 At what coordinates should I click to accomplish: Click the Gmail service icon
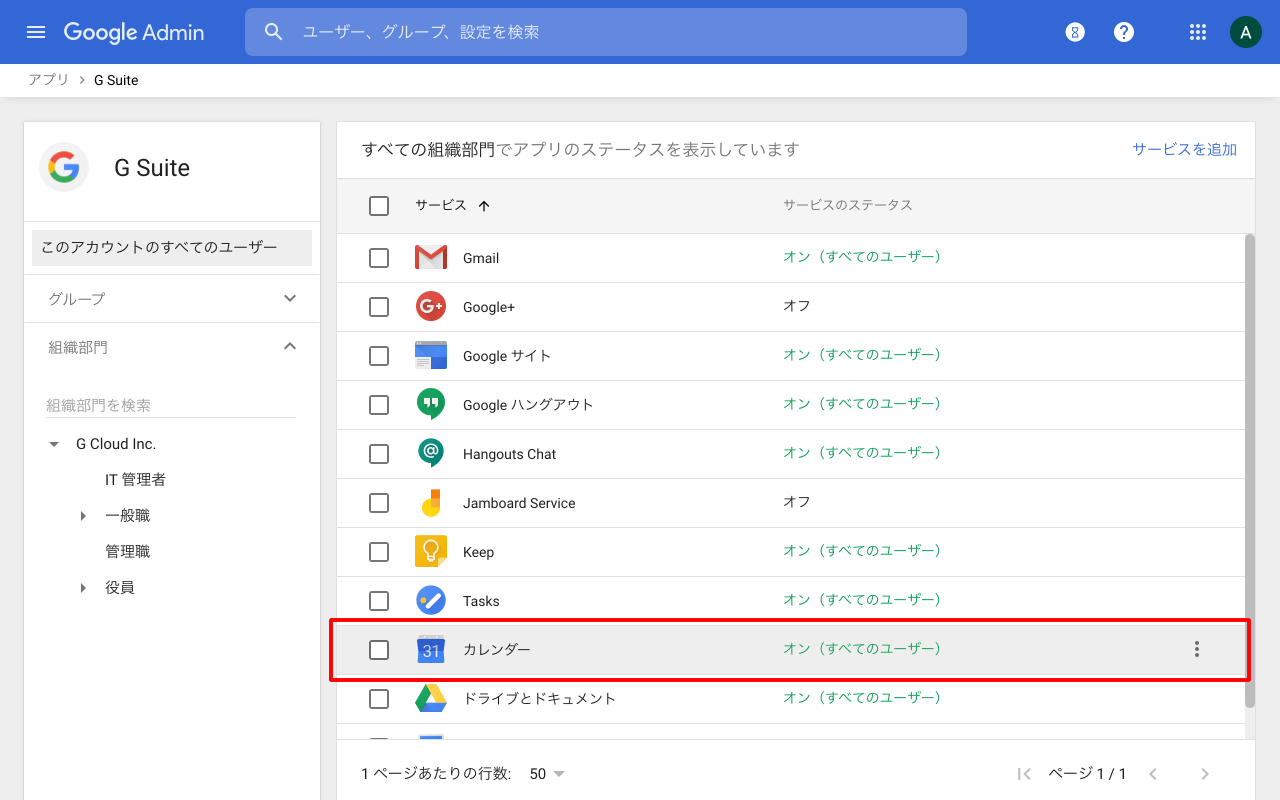tap(431, 258)
